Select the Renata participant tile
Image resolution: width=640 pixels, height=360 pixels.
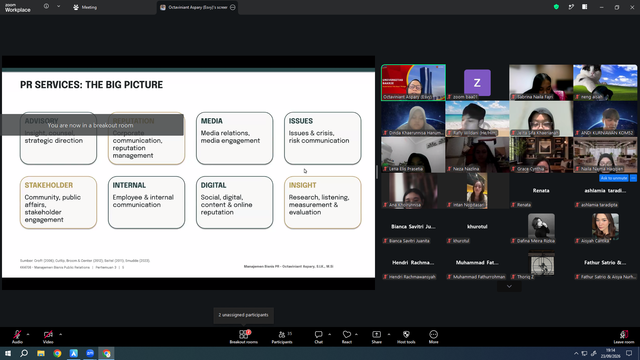pos(541,191)
